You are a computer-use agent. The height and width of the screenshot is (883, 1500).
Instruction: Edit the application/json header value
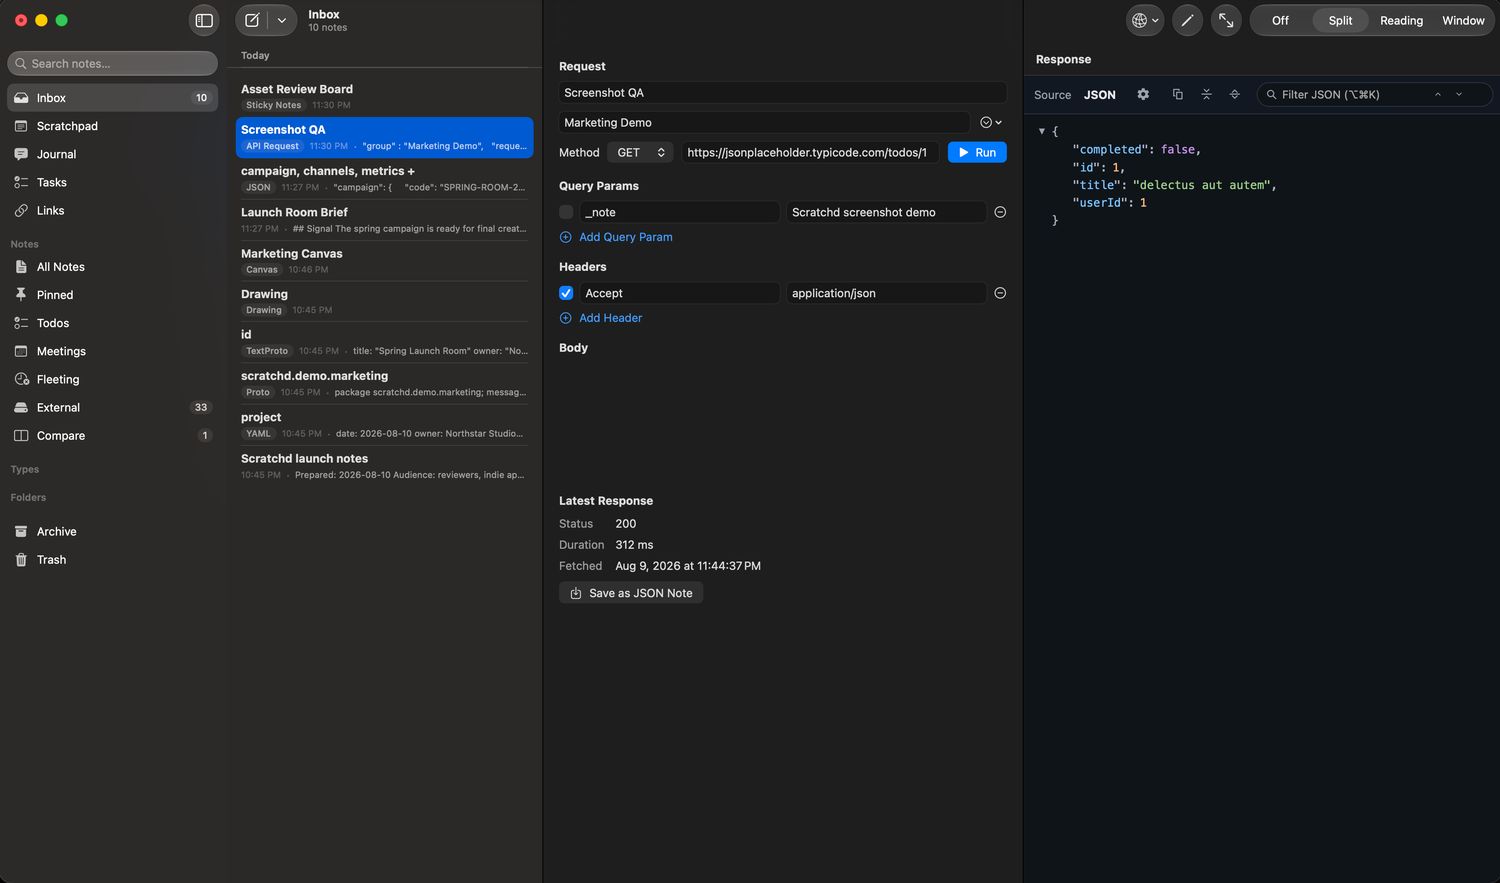click(886, 293)
